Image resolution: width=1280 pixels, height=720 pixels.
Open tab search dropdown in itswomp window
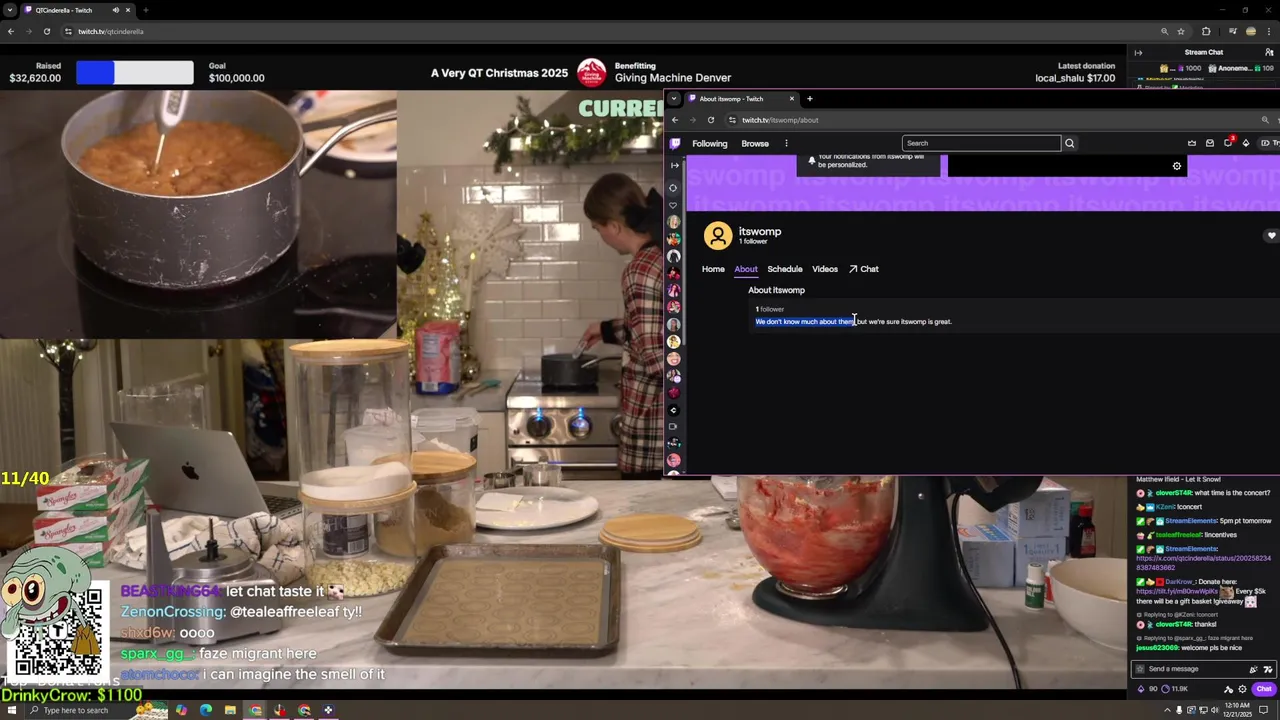pyautogui.click(x=674, y=99)
